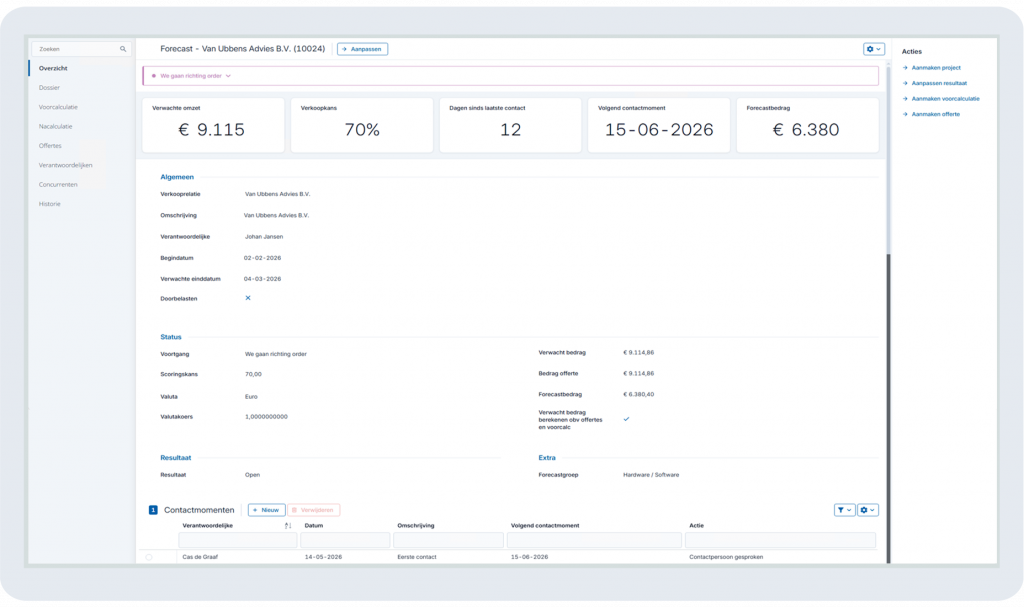Click the Contactmomenten count badge
The image size is (1024, 607).
(153, 510)
